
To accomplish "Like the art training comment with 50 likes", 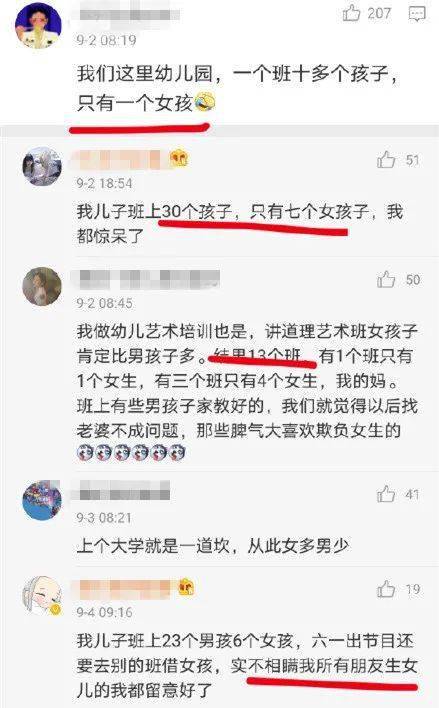I will click(x=386, y=279).
